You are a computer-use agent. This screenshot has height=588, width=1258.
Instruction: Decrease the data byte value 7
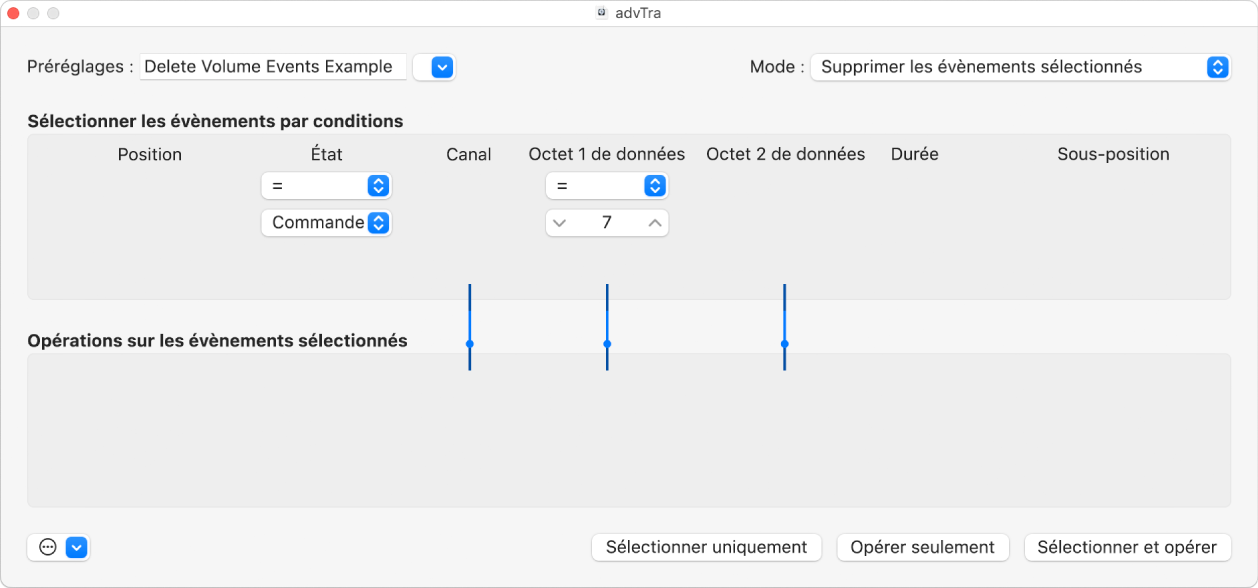click(x=560, y=222)
